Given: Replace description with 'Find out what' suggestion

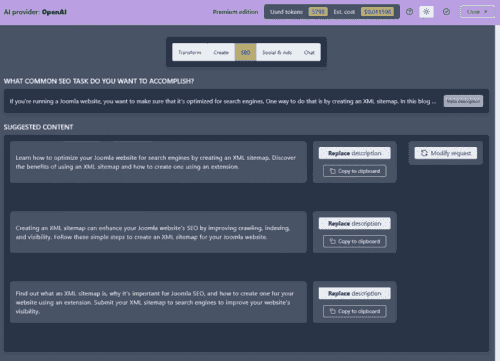Looking at the screenshot, I should tap(354, 293).
